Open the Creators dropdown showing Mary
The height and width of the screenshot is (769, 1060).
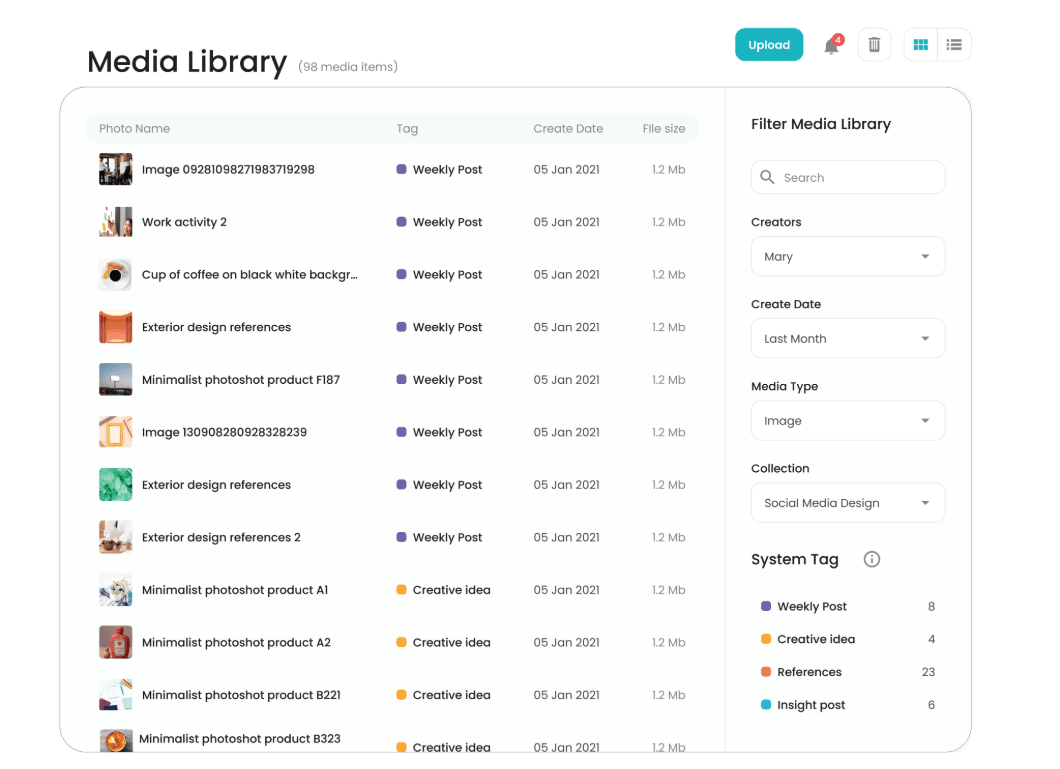(x=848, y=256)
